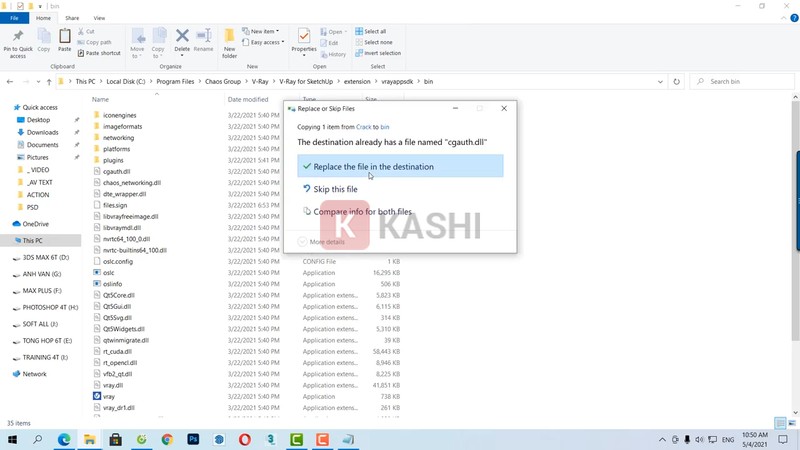
Task: Open Photoshop from the taskbar
Action: [193, 439]
